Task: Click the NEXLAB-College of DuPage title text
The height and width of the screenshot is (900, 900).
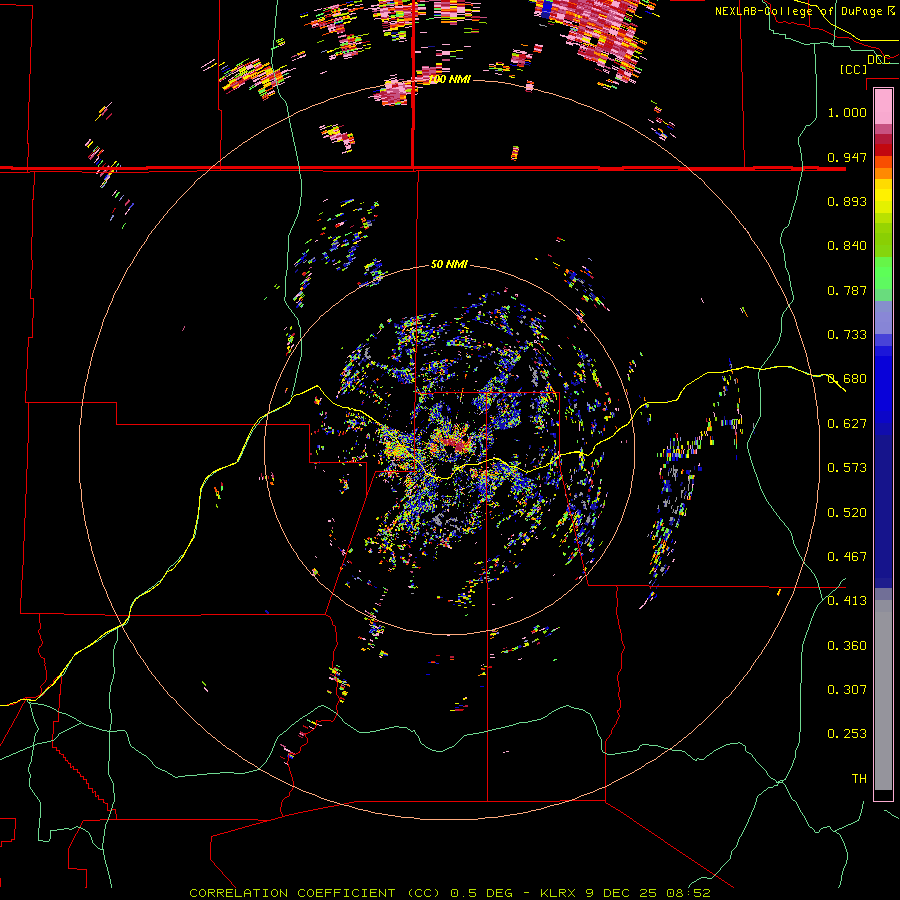Action: (798, 11)
